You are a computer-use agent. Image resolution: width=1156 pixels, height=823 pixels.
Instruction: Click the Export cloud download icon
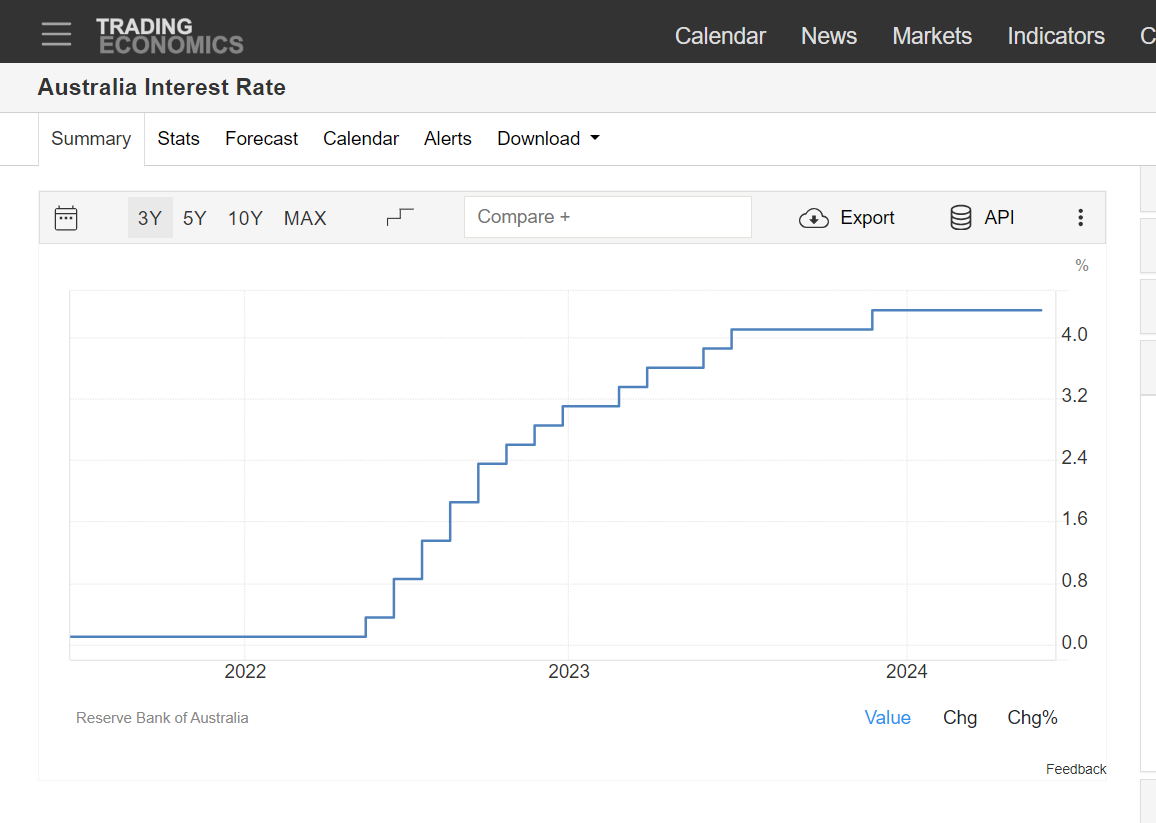(814, 218)
